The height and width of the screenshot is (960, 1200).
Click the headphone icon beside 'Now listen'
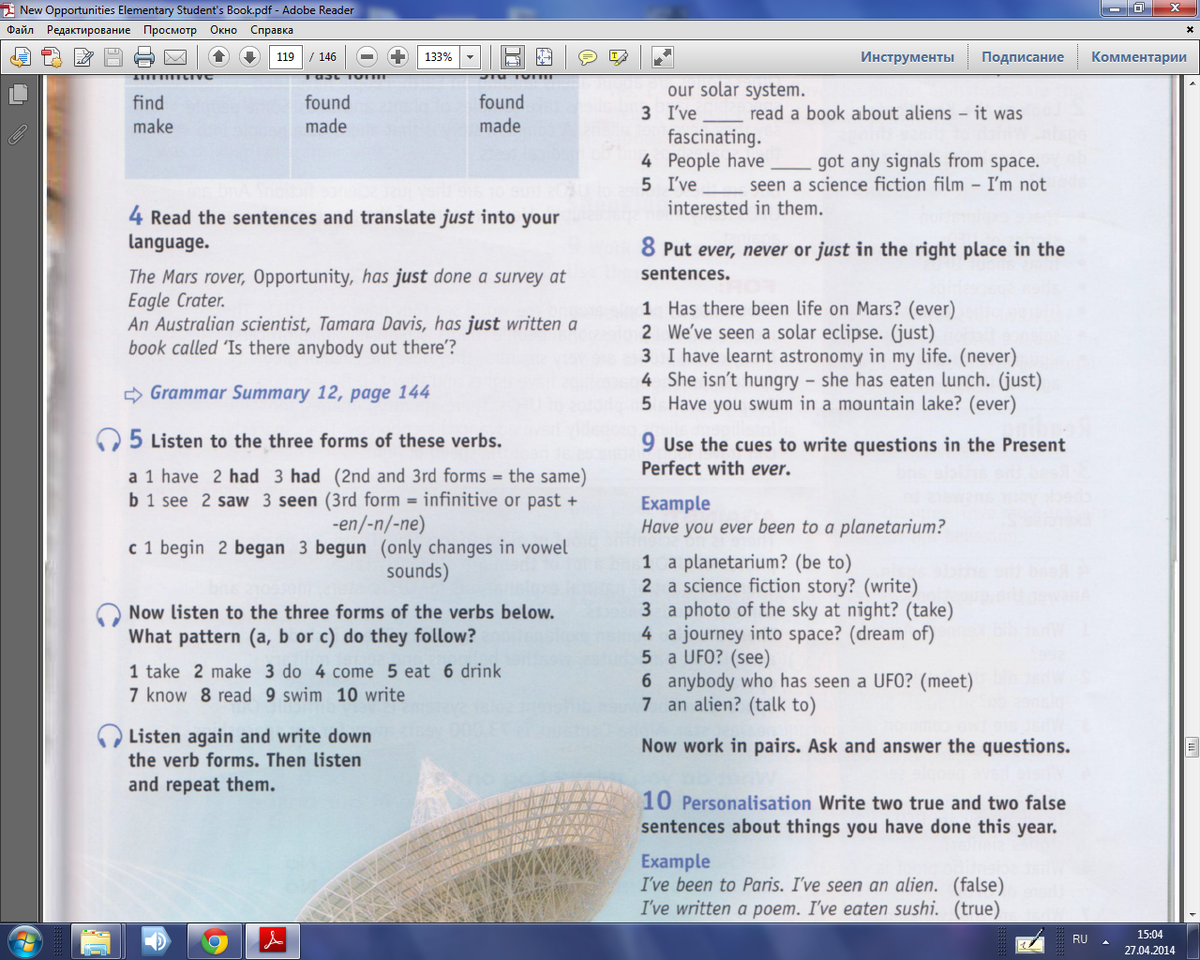(x=108, y=613)
